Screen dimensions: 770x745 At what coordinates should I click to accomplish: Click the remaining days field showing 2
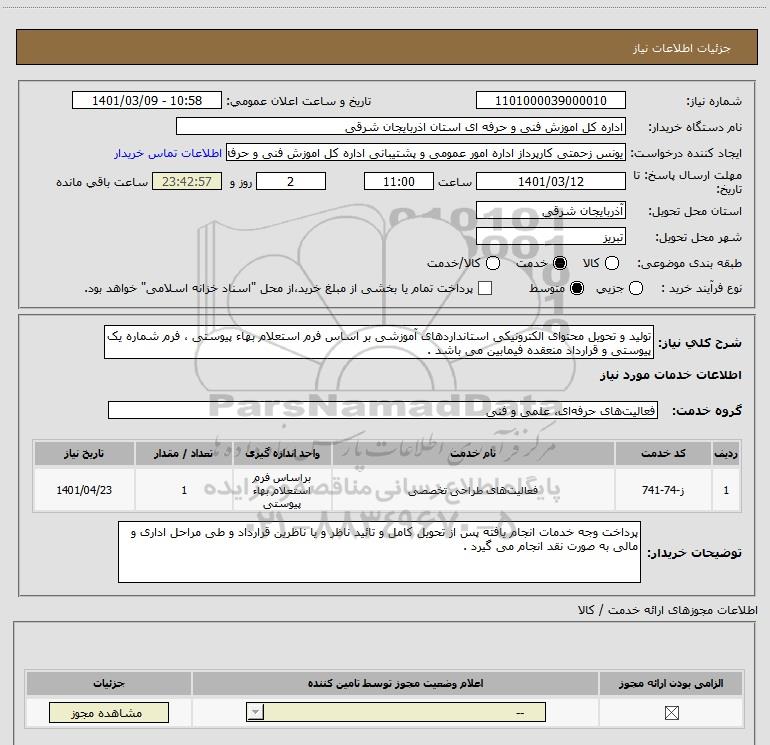[x=291, y=181]
